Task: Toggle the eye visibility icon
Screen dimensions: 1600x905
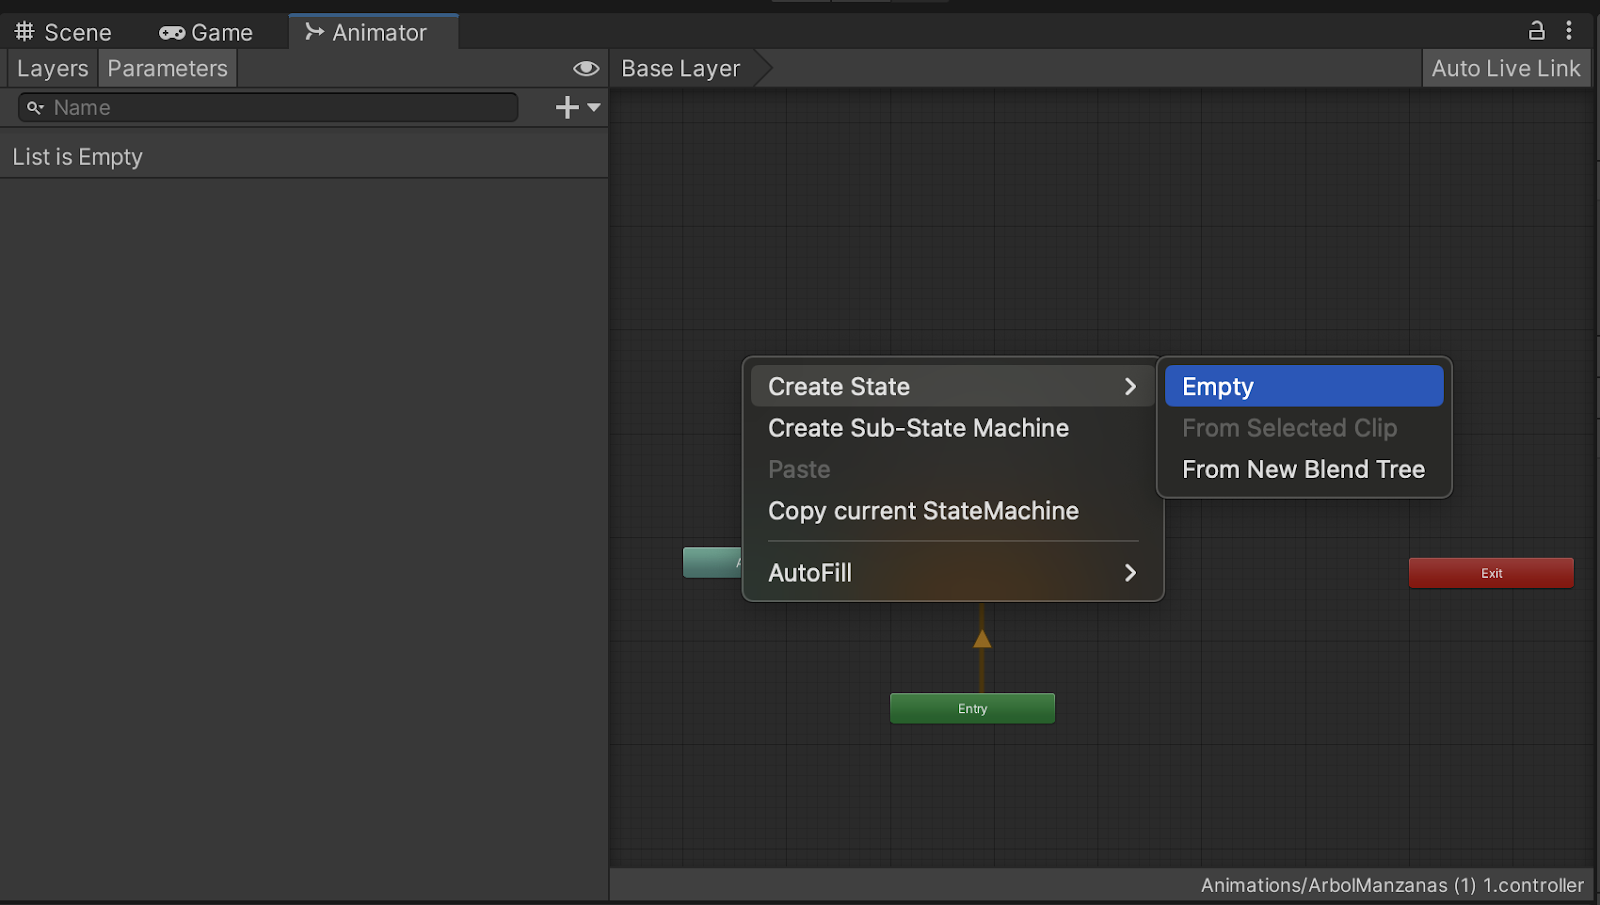Action: 586,68
